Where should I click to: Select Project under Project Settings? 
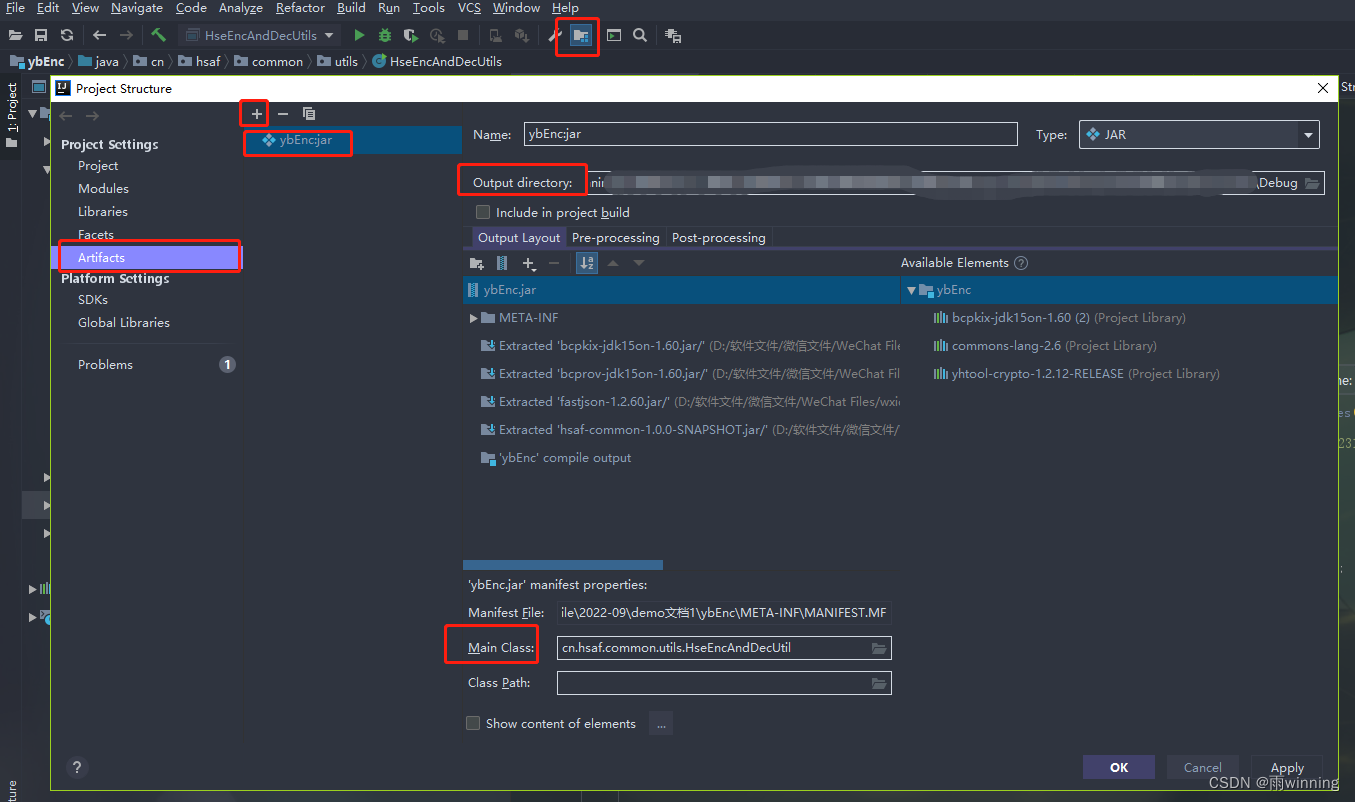pyautogui.click(x=98, y=166)
